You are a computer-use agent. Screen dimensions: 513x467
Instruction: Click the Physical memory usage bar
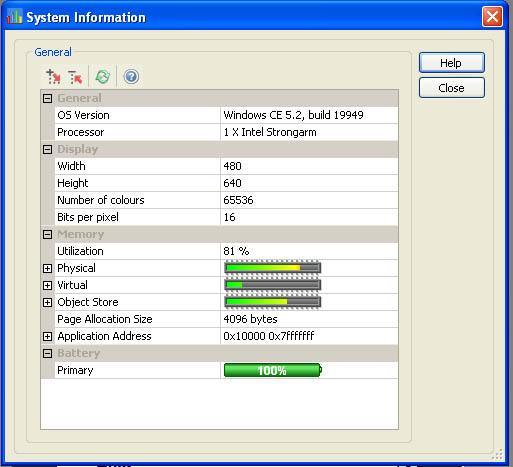click(x=273, y=268)
